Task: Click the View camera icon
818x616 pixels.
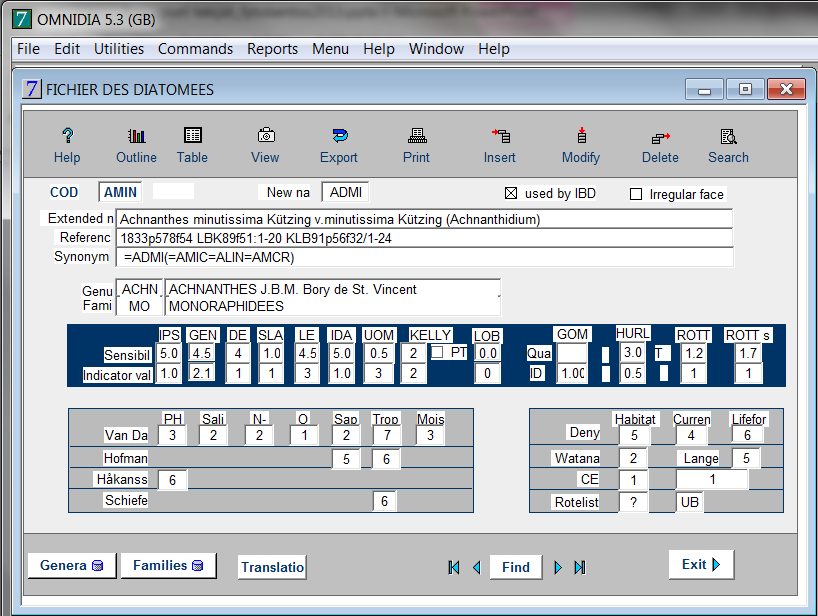Action: pyautogui.click(x=266, y=136)
